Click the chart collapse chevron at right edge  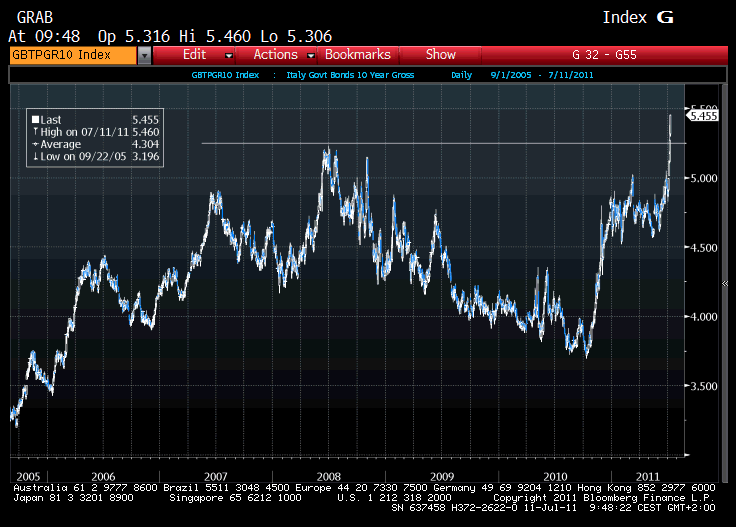coord(725,283)
